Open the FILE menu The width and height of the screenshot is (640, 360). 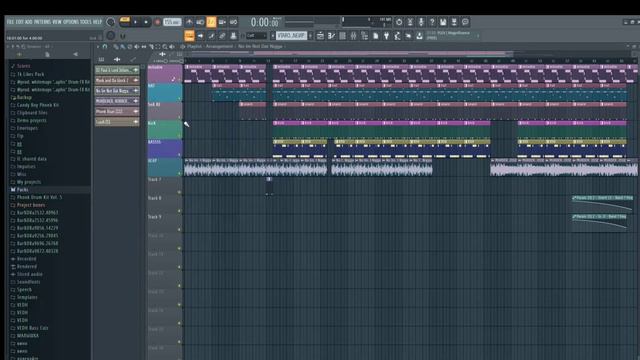coord(10,22)
